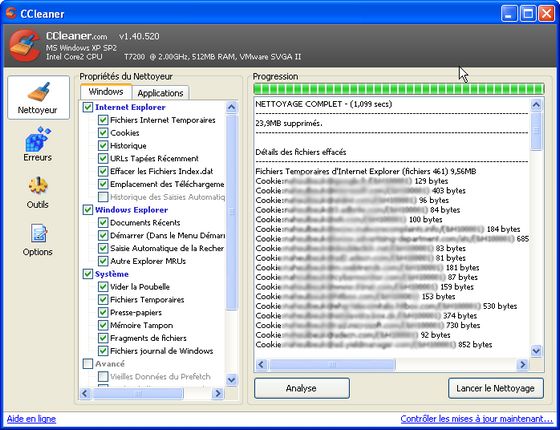The height and width of the screenshot is (430, 560).
Task: Select the cookie entry of 852 bytes
Action: [x=374, y=345]
